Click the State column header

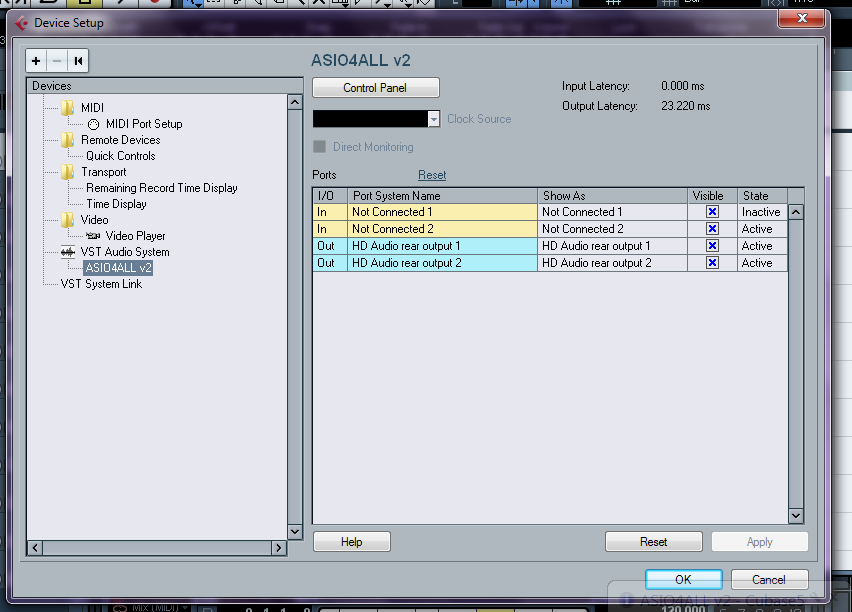click(x=762, y=196)
